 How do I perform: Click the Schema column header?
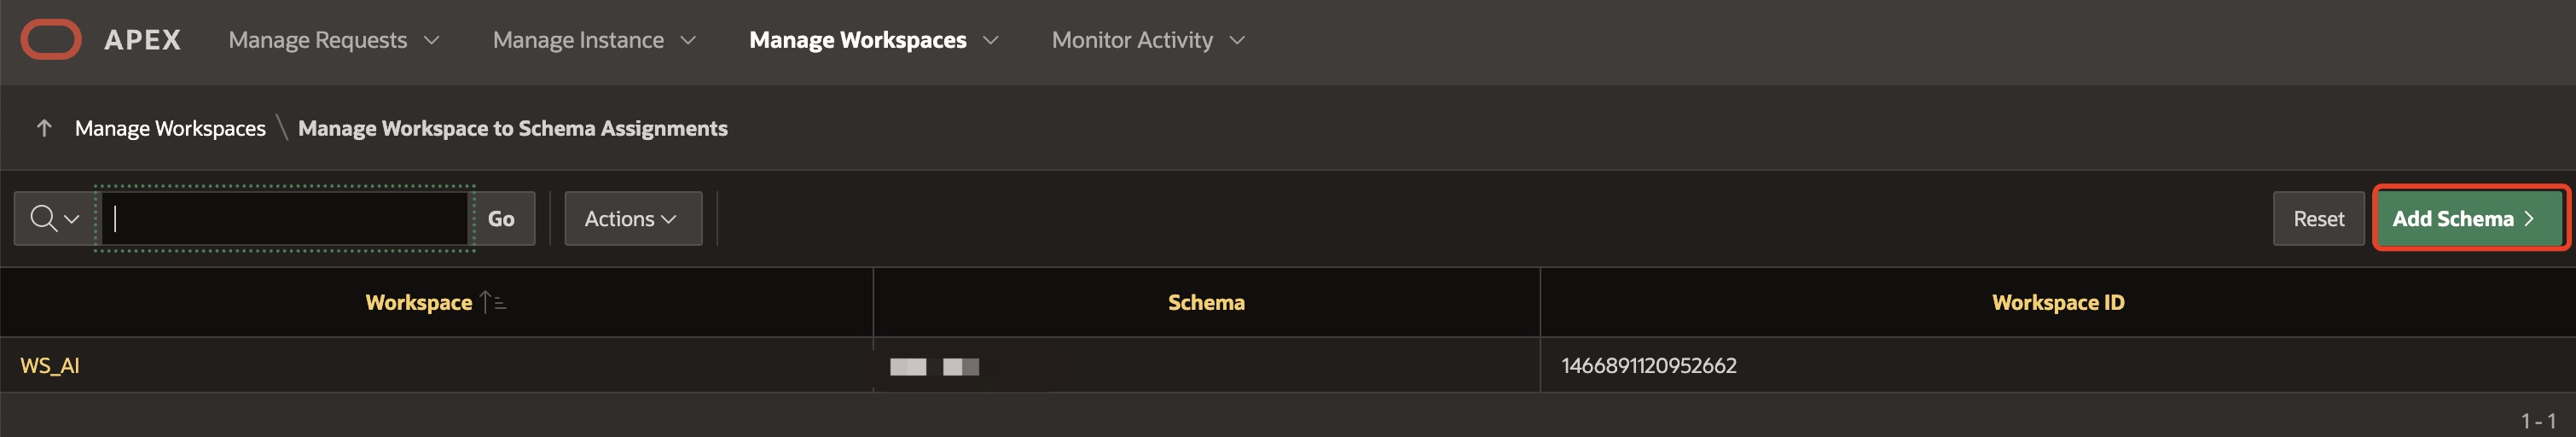tap(1206, 302)
